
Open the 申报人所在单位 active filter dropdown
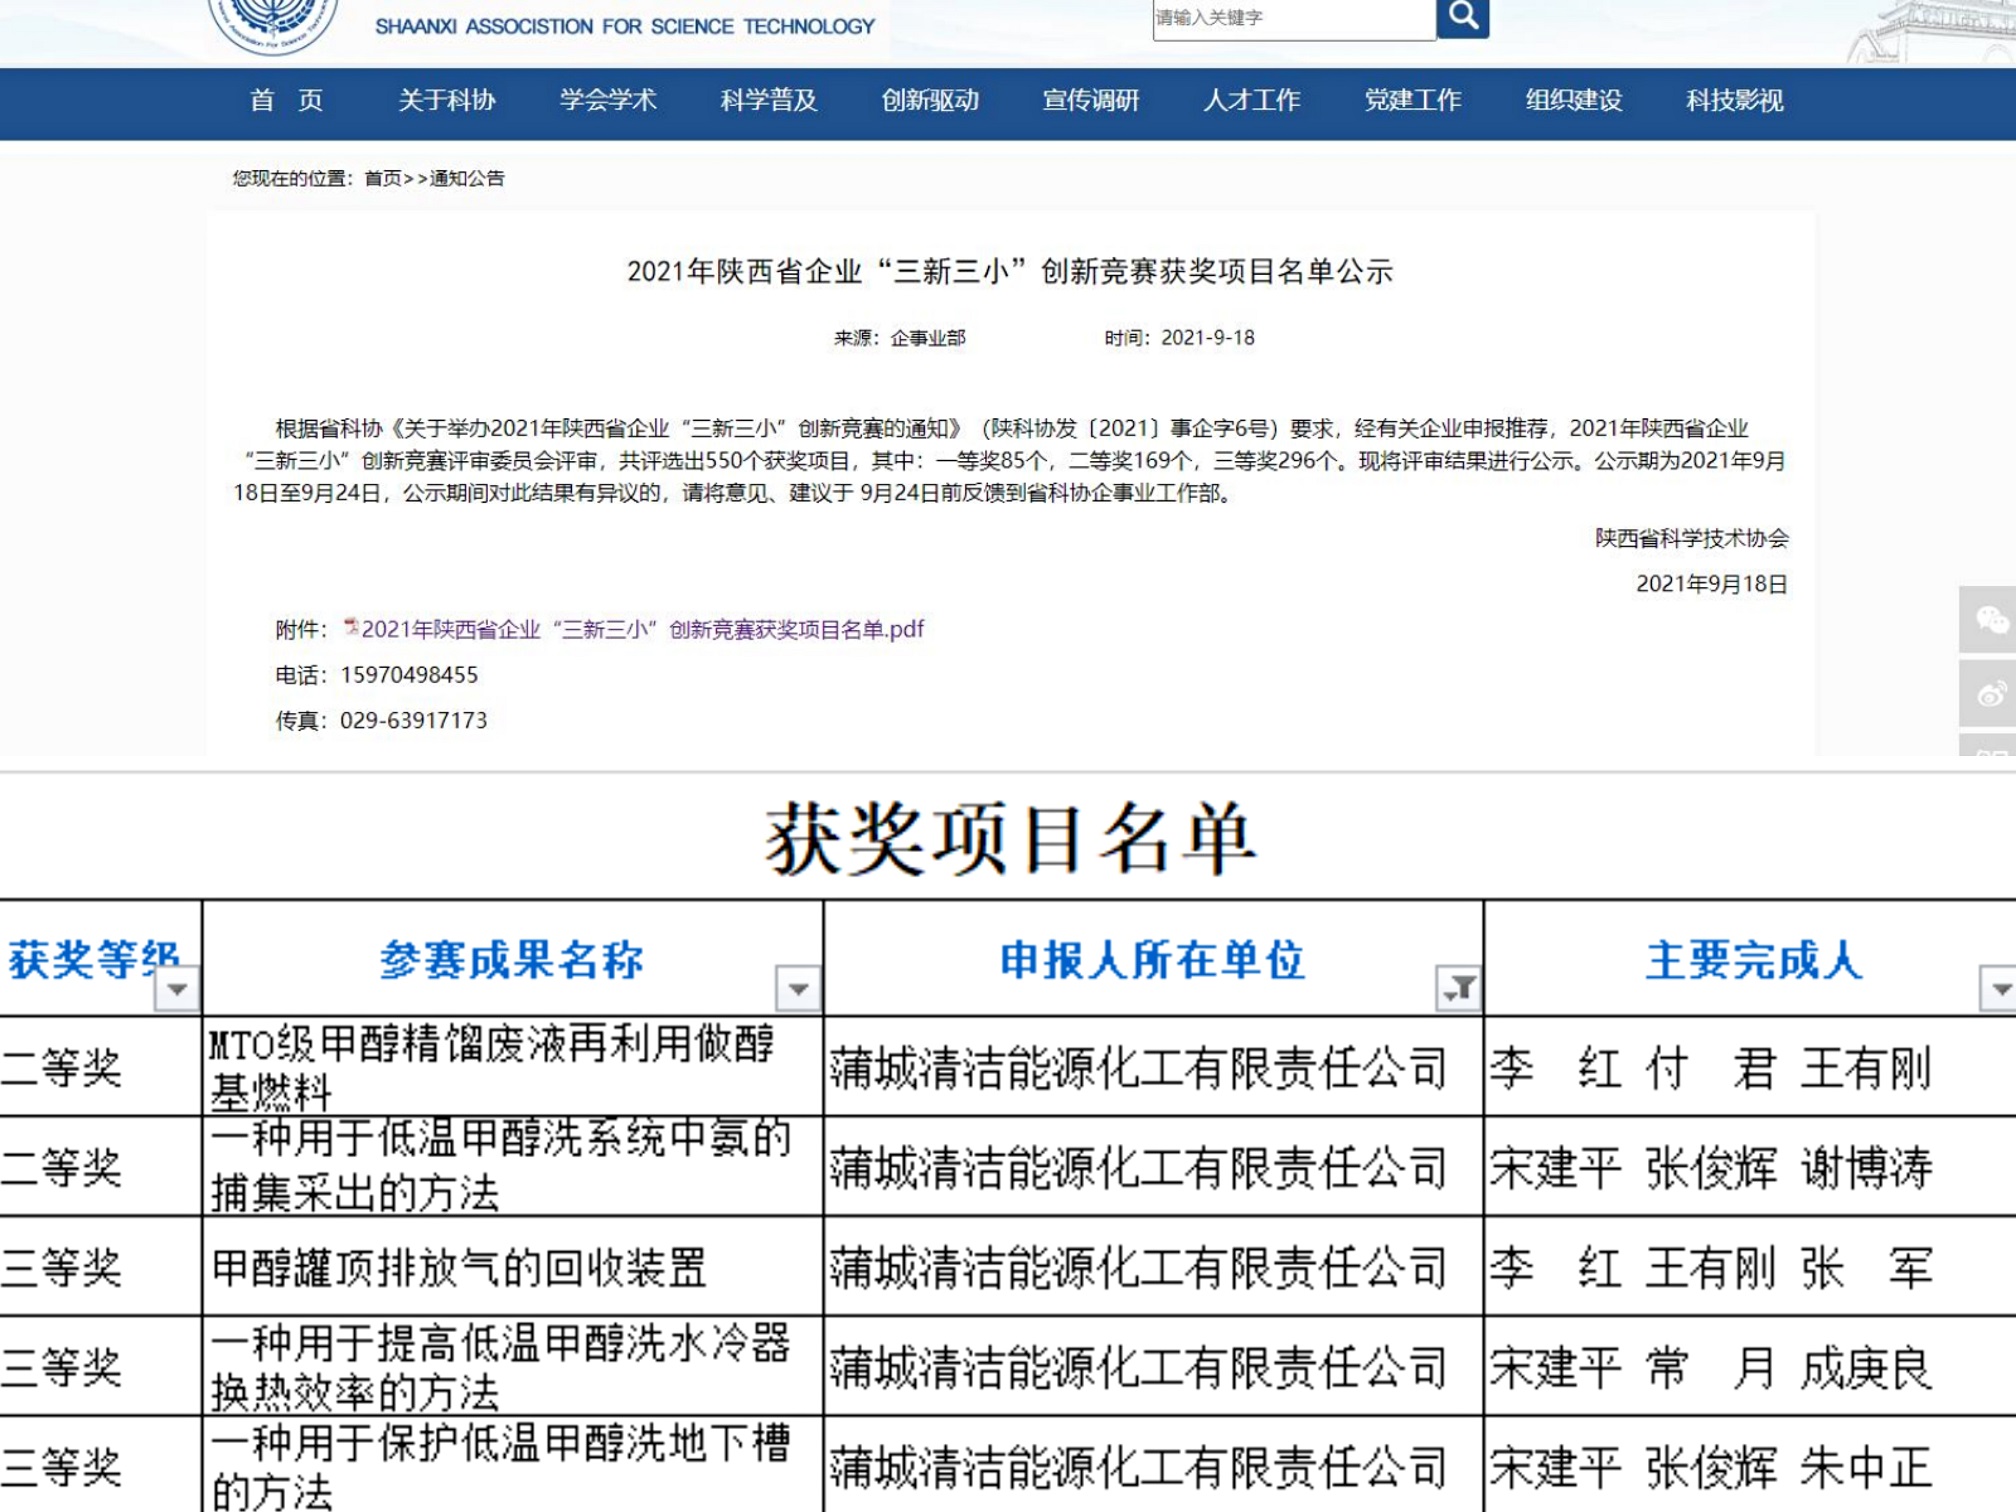1458,989
